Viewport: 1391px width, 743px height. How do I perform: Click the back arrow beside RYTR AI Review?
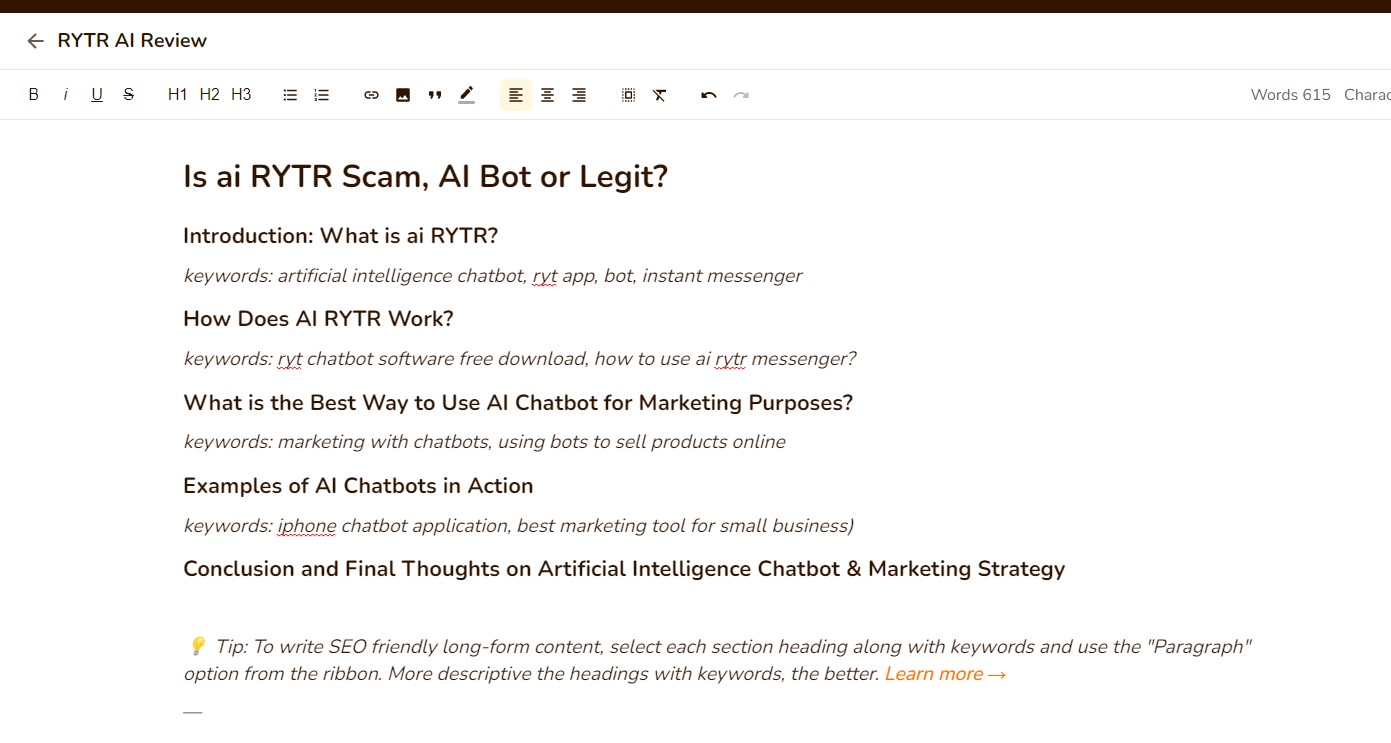tap(35, 41)
